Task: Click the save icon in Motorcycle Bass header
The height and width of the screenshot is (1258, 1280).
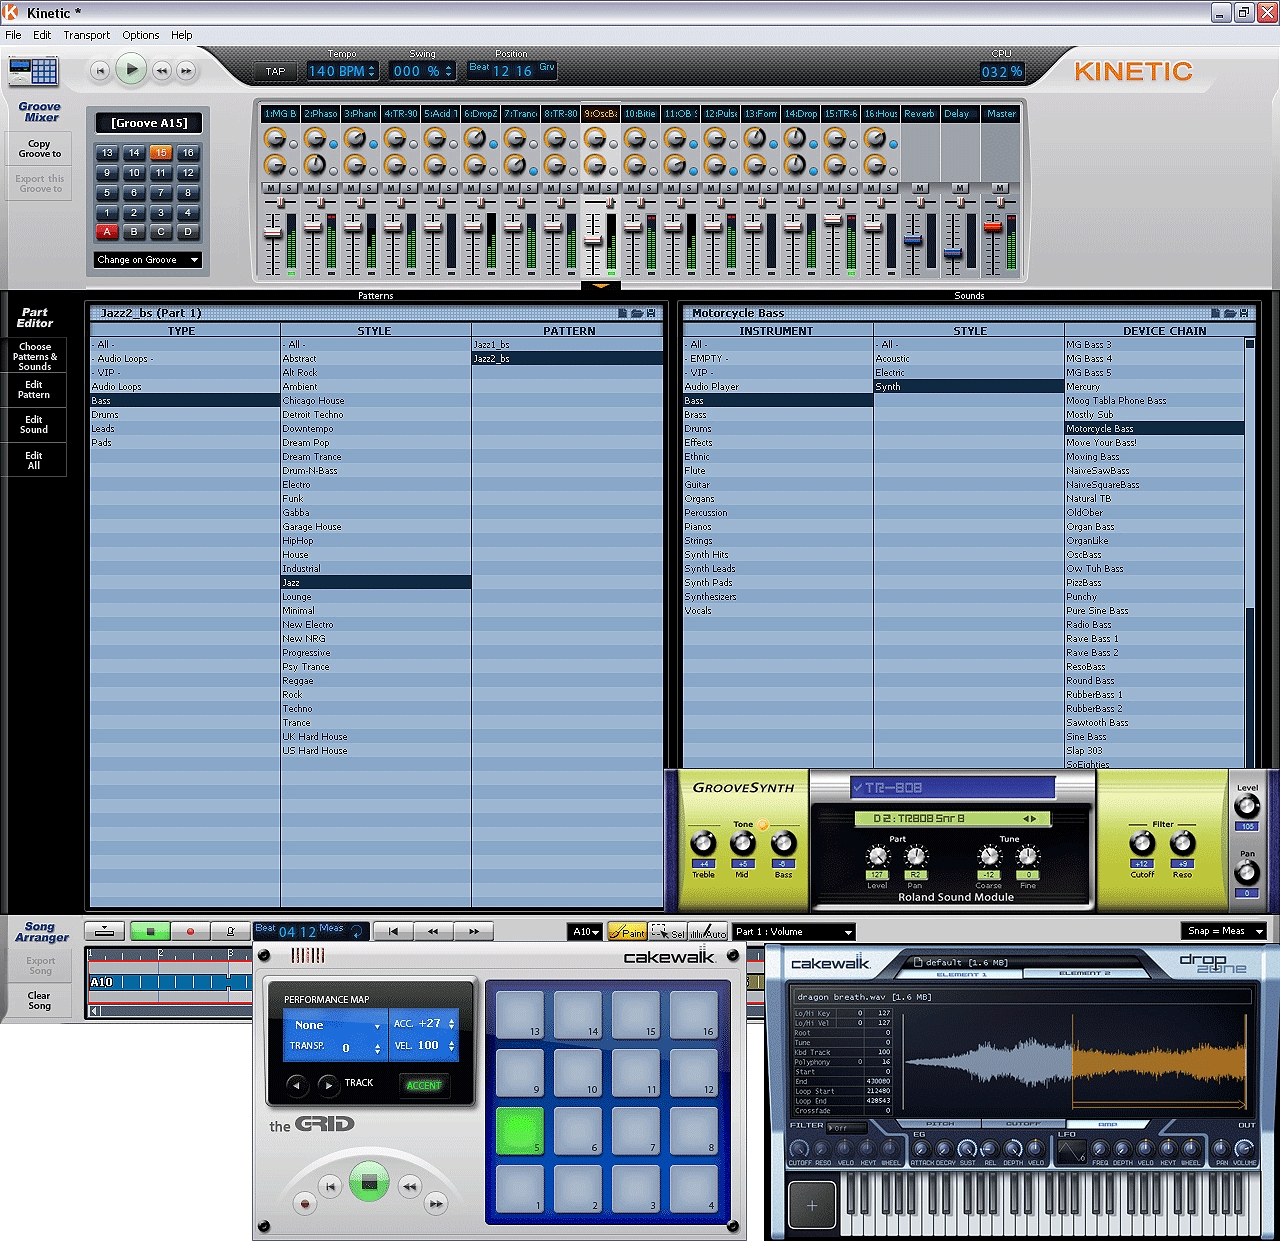Action: 1244,313
